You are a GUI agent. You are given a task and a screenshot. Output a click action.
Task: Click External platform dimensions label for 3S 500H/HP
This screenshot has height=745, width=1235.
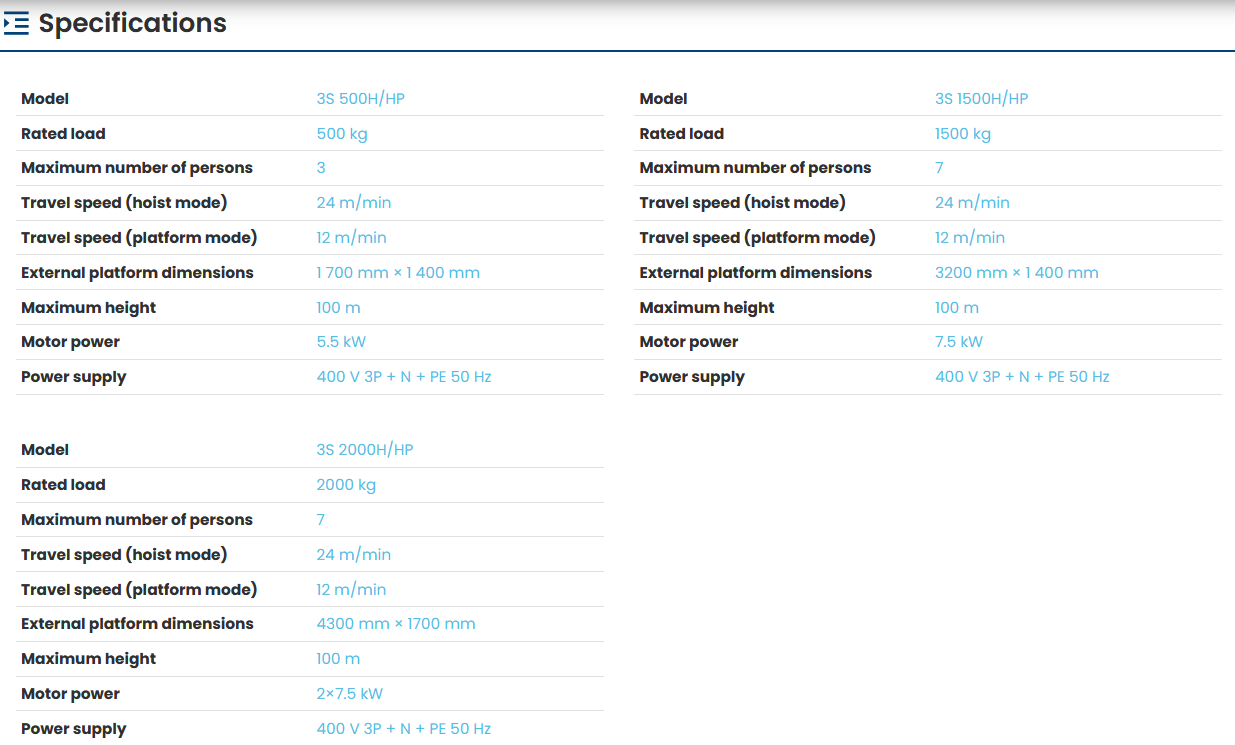137,273
